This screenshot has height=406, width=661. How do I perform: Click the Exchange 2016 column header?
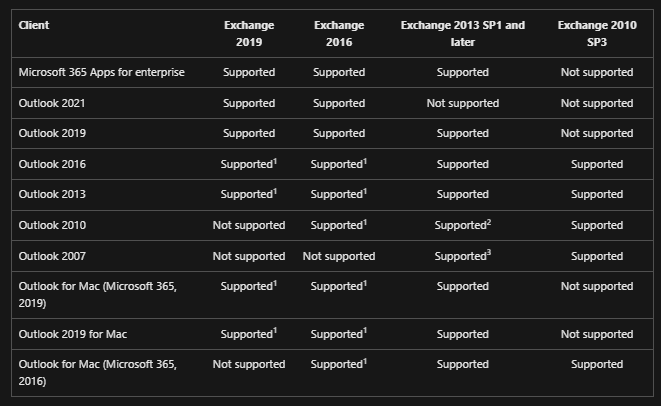coord(339,34)
